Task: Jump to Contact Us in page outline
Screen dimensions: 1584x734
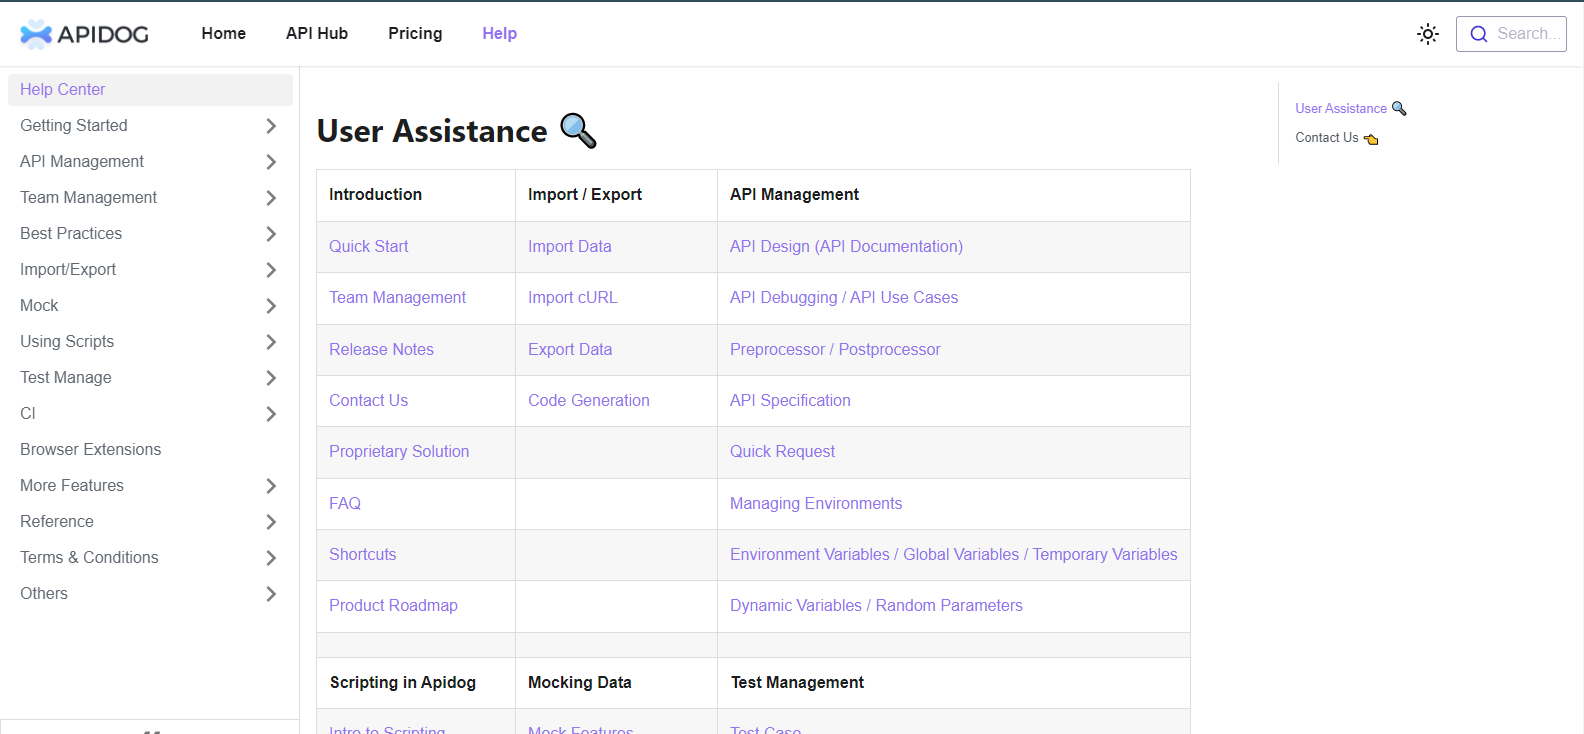Action: (1337, 138)
